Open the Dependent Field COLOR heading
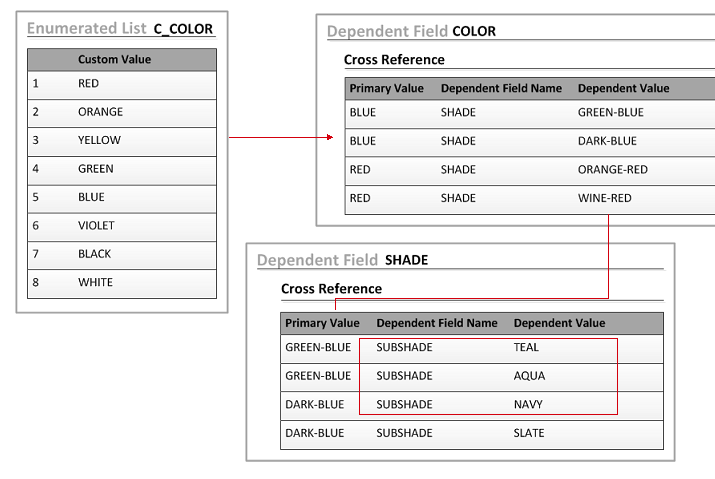This screenshot has height=479, width=715. click(411, 31)
